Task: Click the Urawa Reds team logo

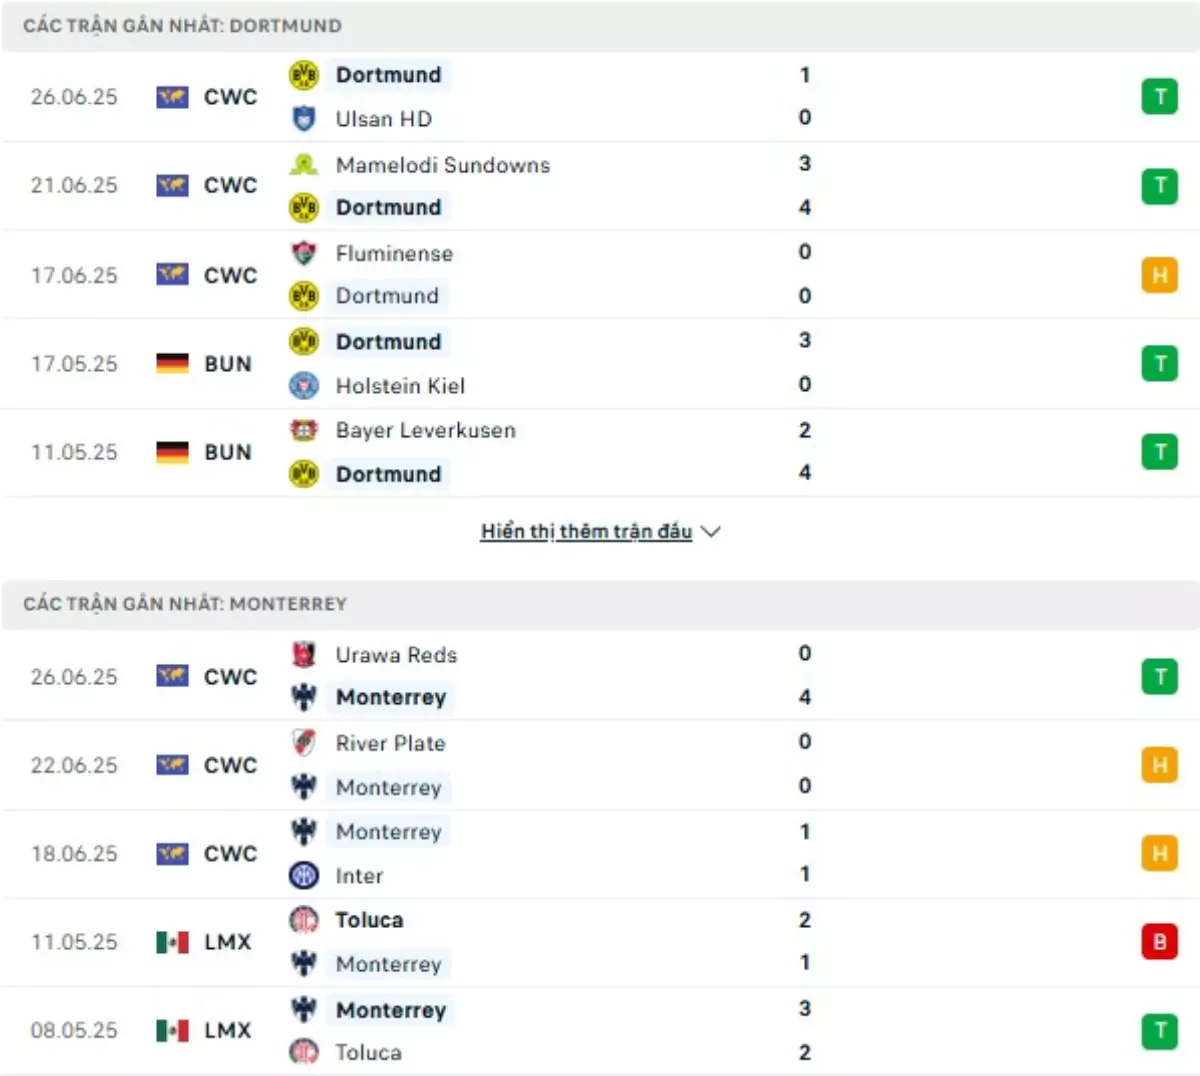Action: [x=303, y=655]
